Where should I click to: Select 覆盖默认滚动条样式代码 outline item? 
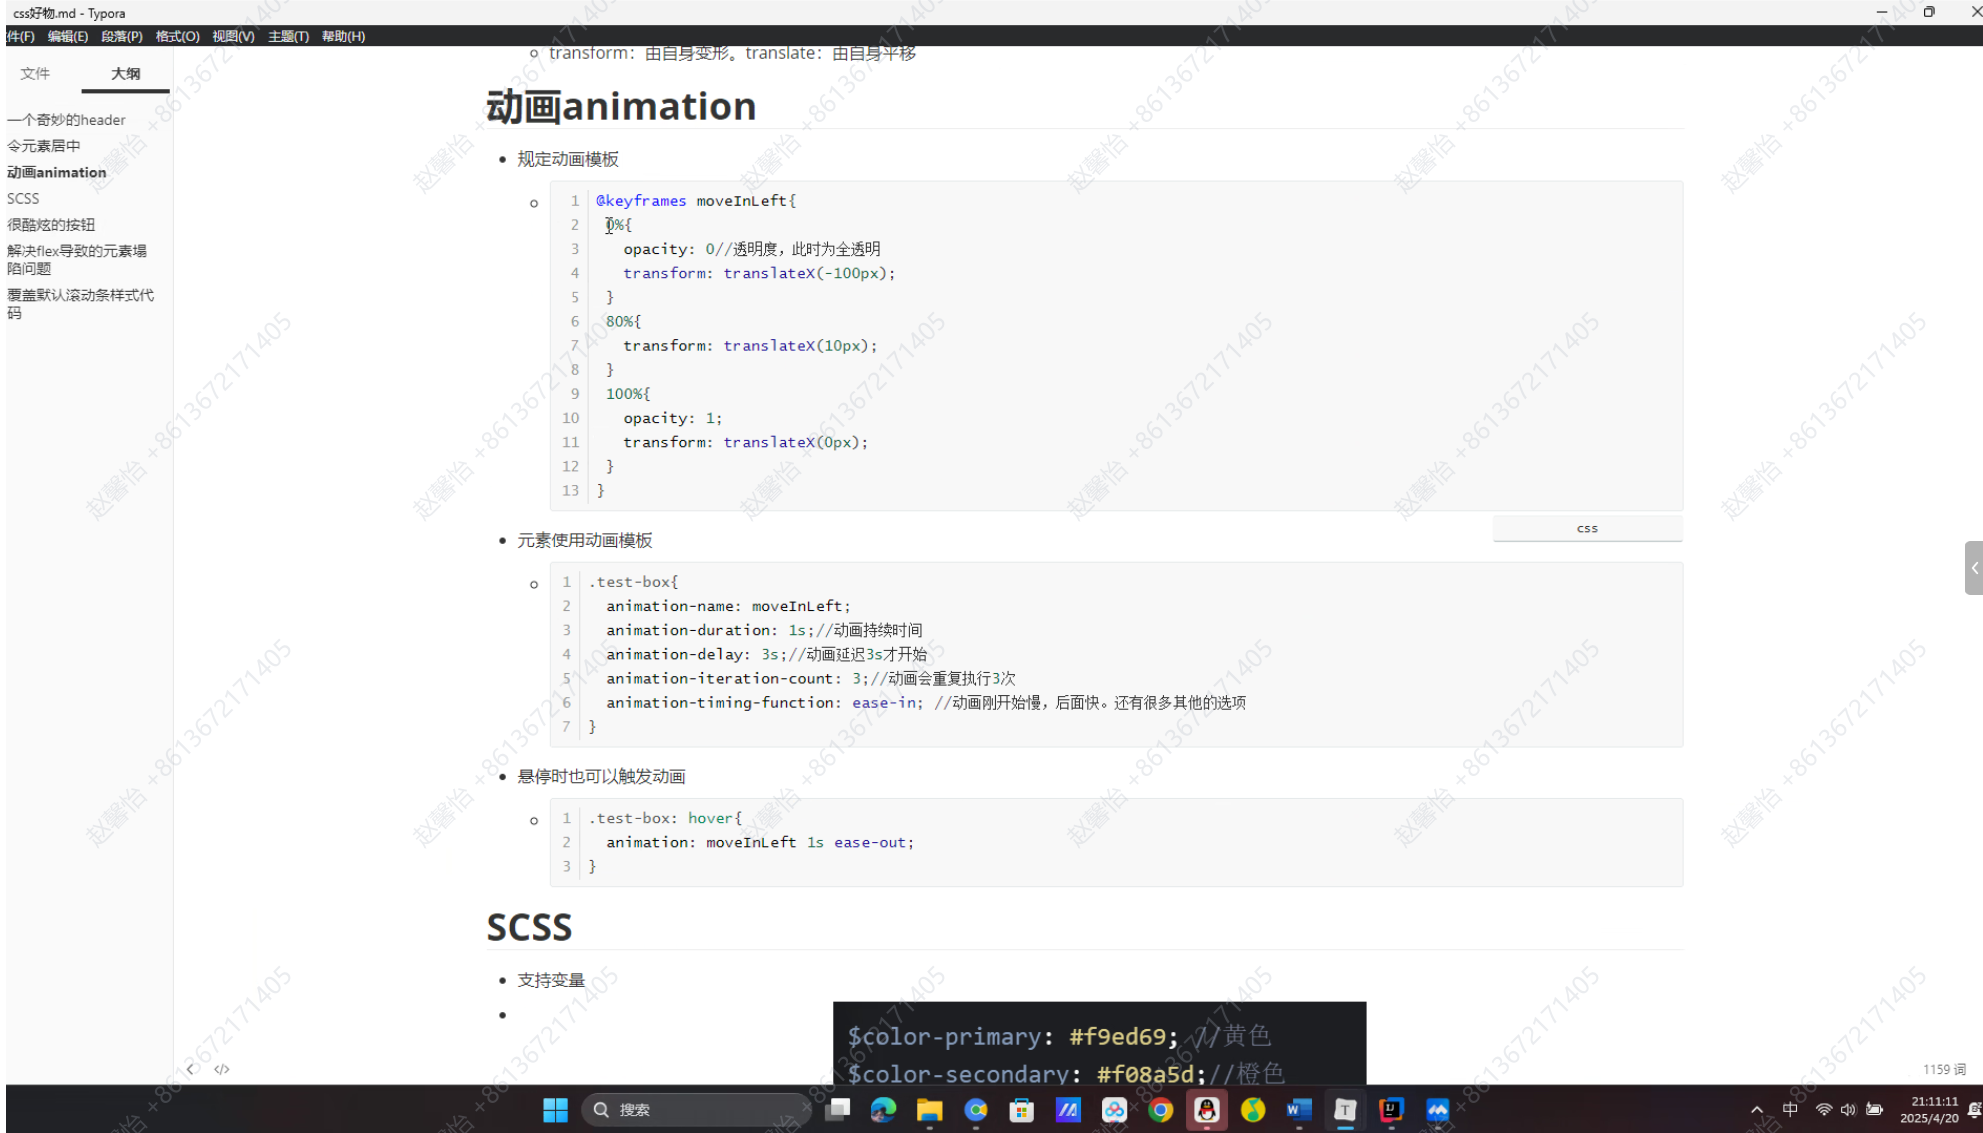(x=80, y=303)
